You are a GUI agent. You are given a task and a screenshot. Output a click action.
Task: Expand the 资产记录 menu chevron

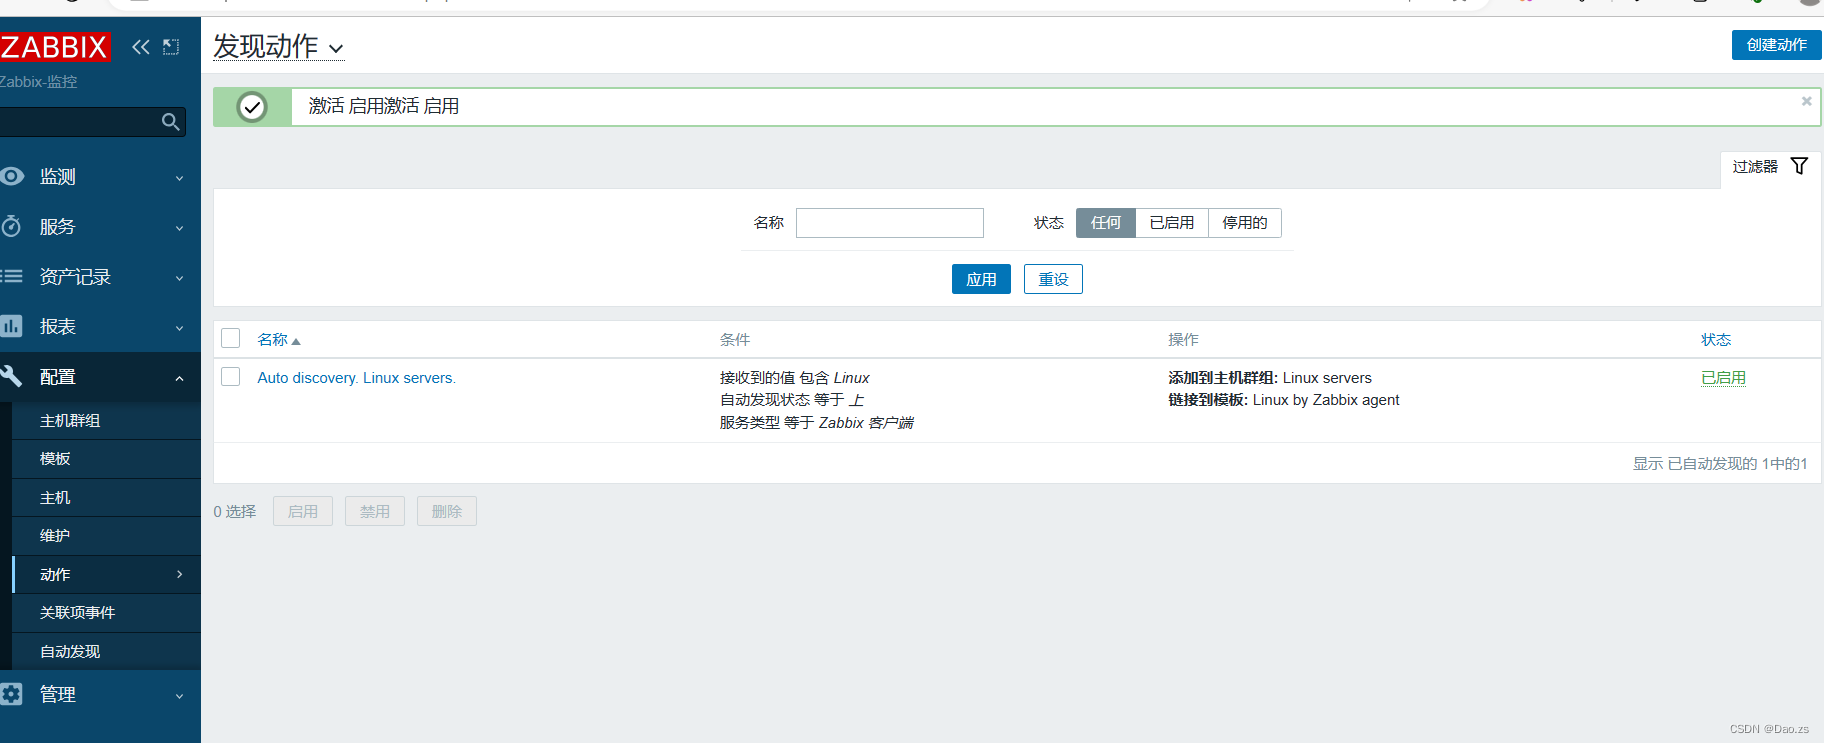coord(180,278)
